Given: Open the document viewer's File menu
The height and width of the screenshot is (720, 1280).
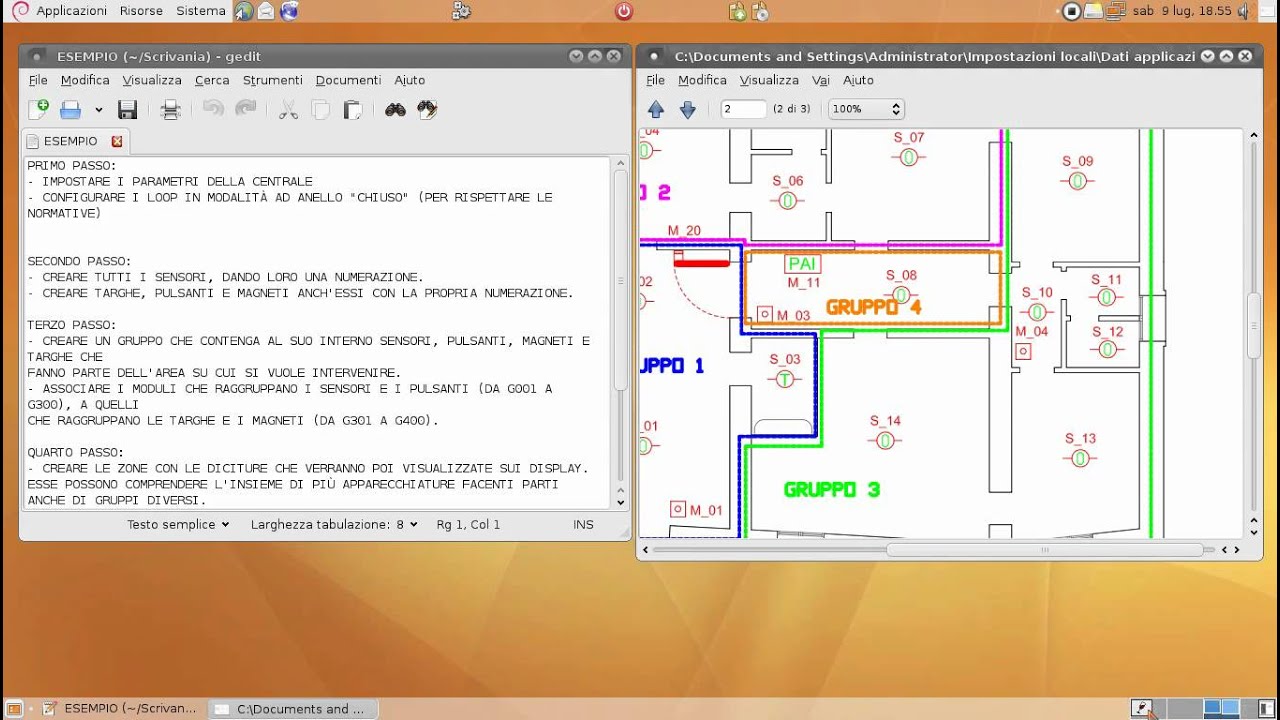Looking at the screenshot, I should point(656,80).
